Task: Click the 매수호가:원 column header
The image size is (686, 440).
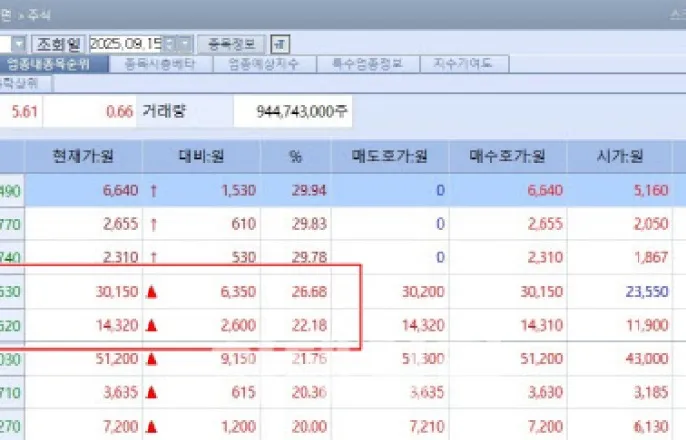Action: tap(508, 156)
